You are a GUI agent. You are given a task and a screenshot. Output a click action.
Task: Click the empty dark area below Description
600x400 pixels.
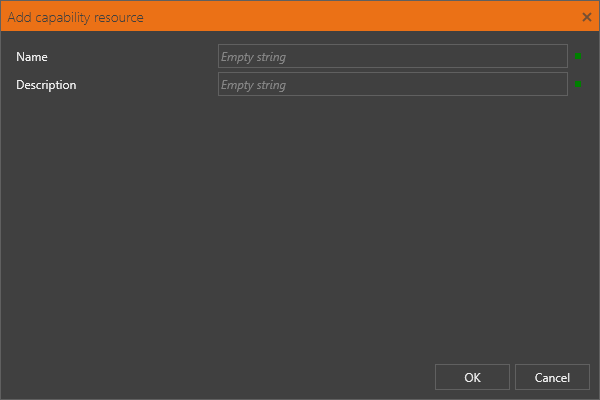(300, 226)
